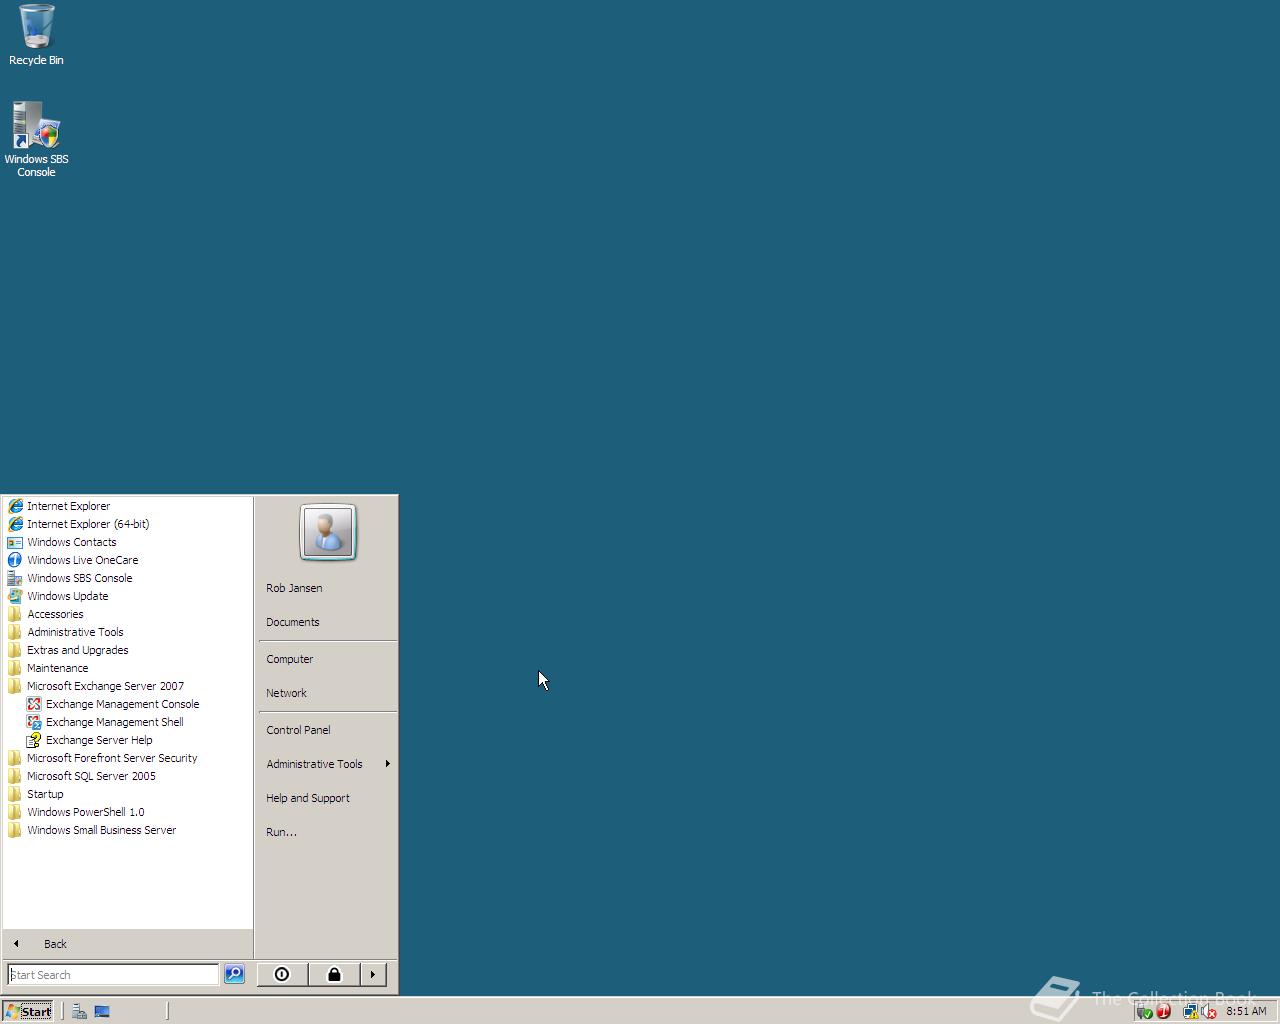Click the network warning tray icon
Image resolution: width=1280 pixels, height=1024 pixels.
pos(1190,1012)
